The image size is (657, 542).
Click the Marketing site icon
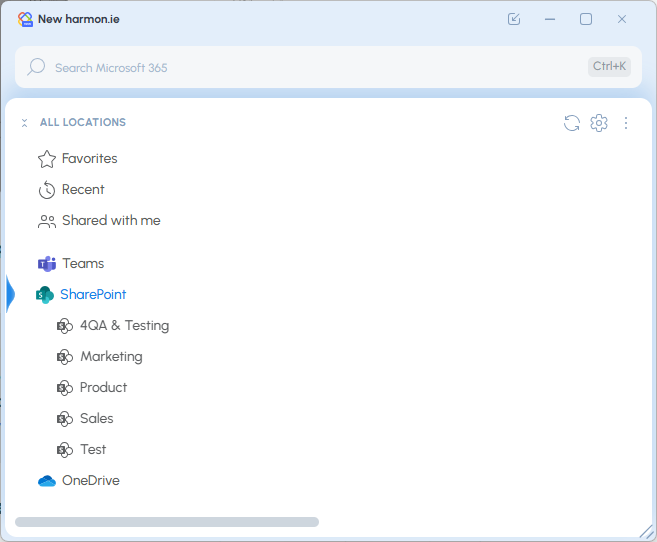point(65,357)
